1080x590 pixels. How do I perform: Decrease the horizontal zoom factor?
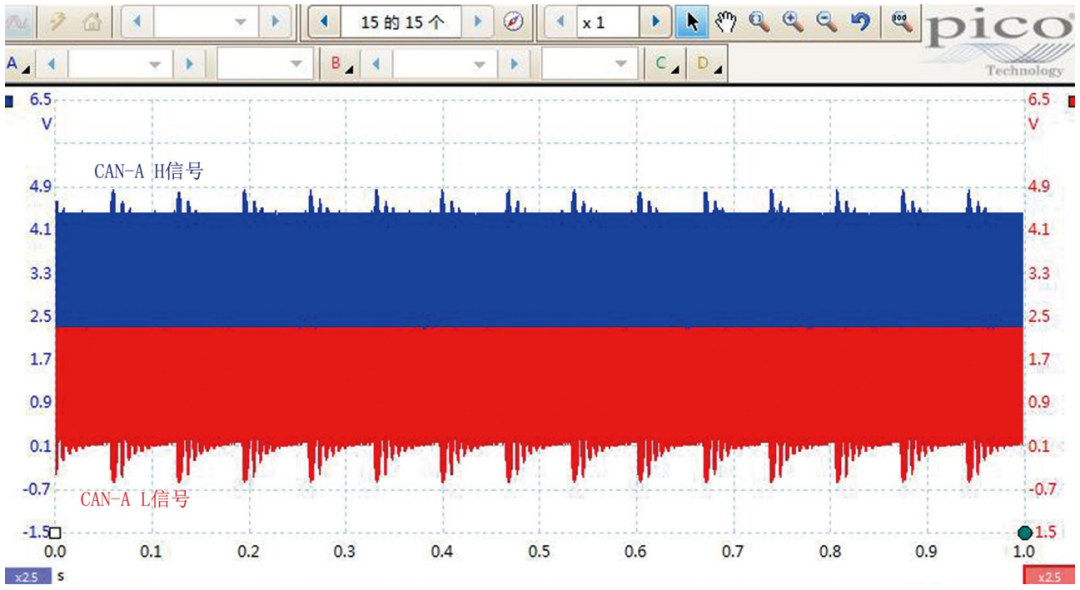click(561, 23)
